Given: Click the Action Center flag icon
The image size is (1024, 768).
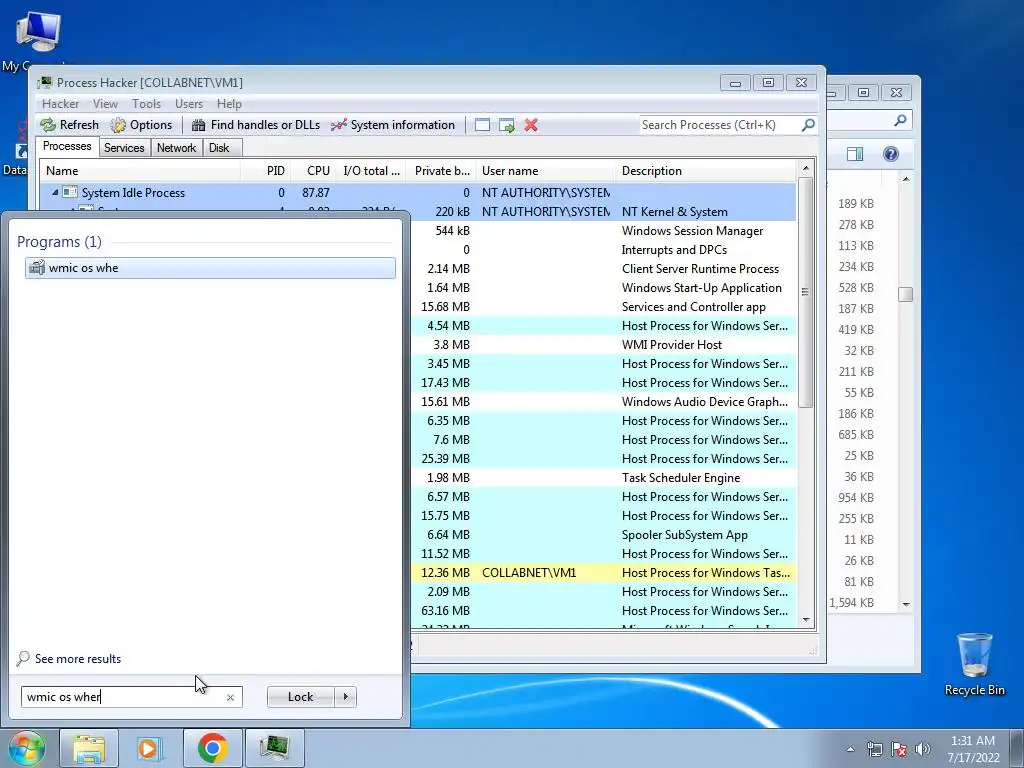Looking at the screenshot, I should click(899, 749).
